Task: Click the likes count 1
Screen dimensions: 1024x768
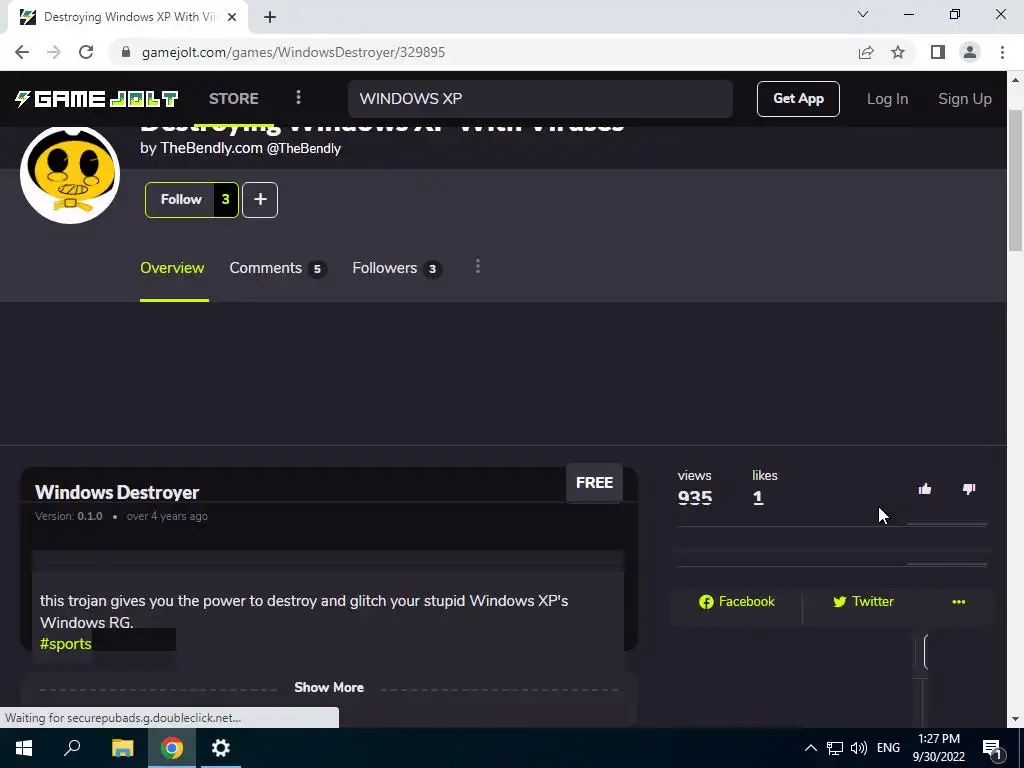Action: (x=758, y=498)
